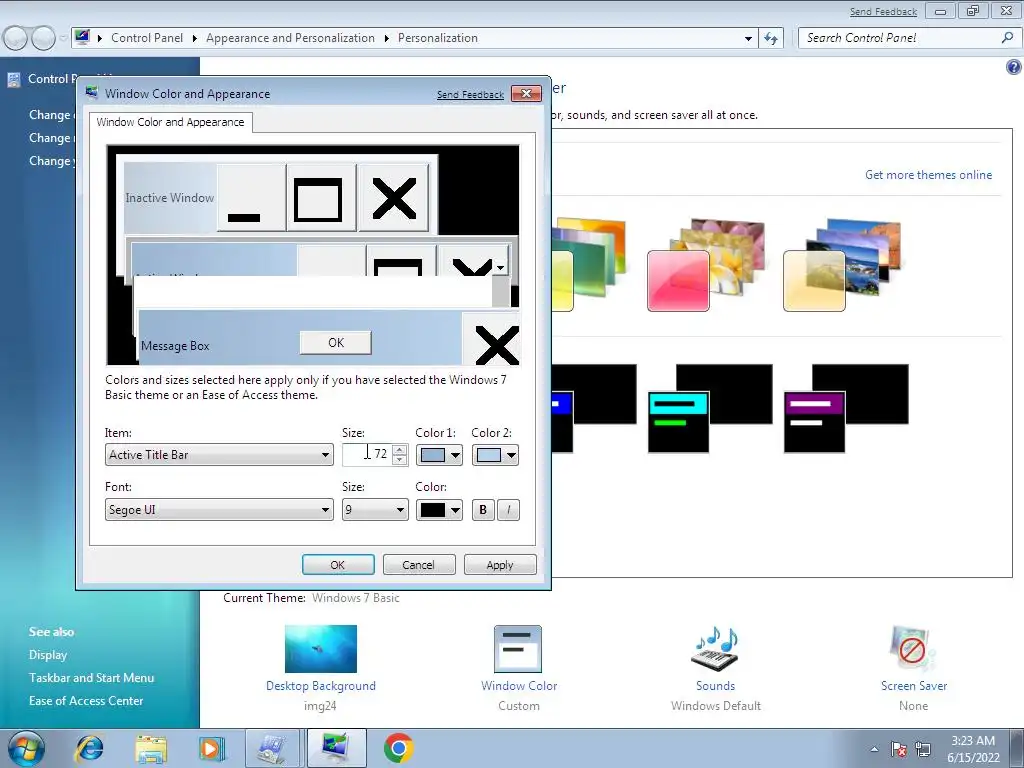Click Personalization breadcrumb
This screenshot has height=768, width=1024.
click(438, 38)
